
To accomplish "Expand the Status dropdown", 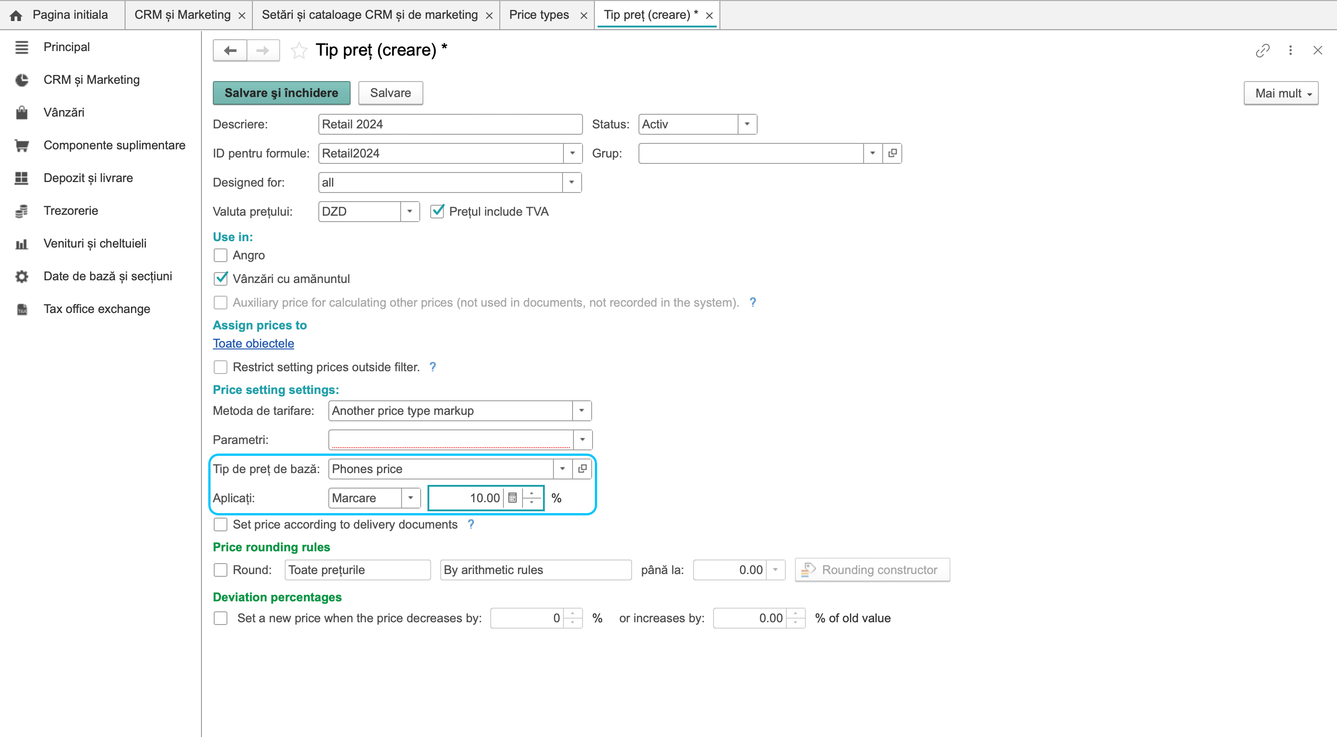I will click(747, 124).
